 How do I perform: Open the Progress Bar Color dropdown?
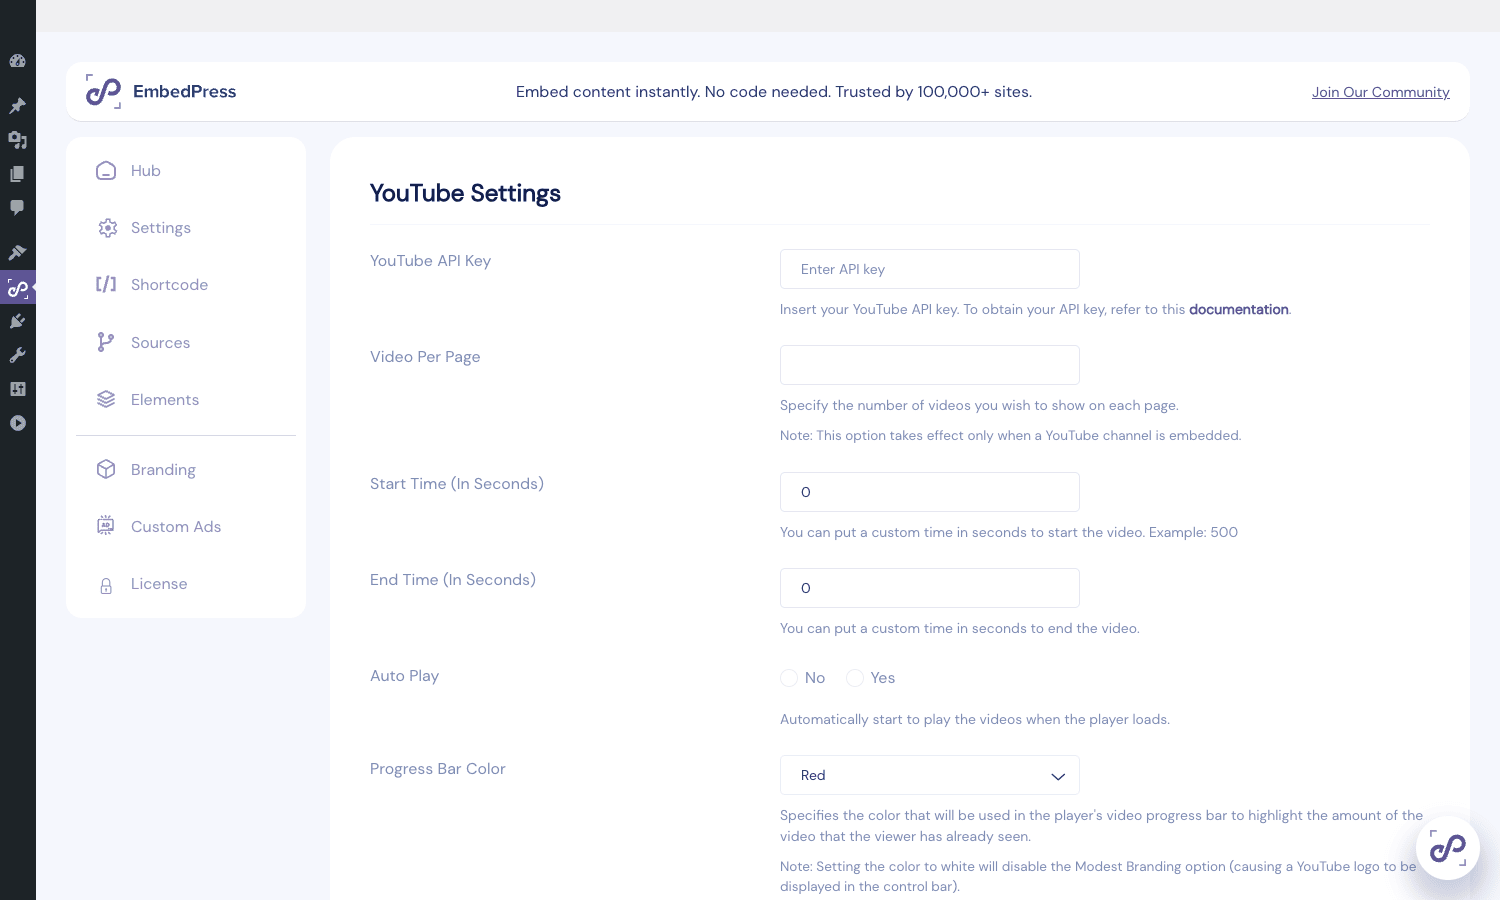coord(930,775)
